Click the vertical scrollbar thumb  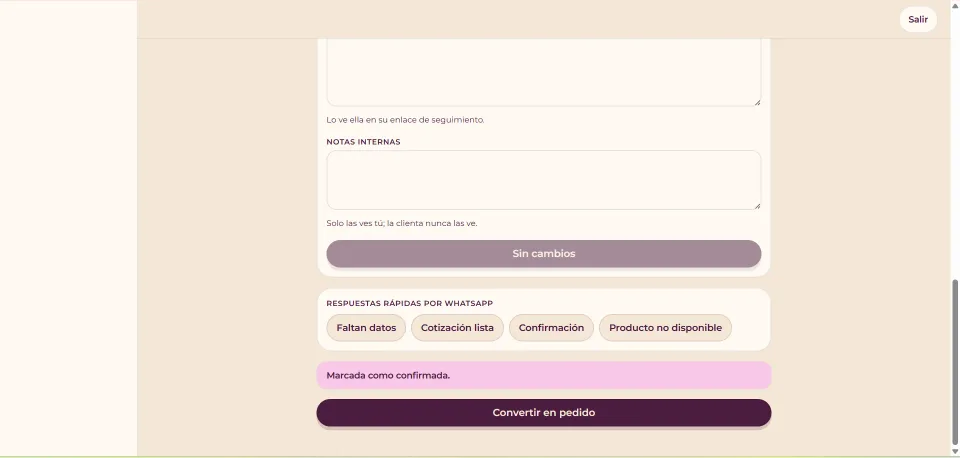pos(955,361)
